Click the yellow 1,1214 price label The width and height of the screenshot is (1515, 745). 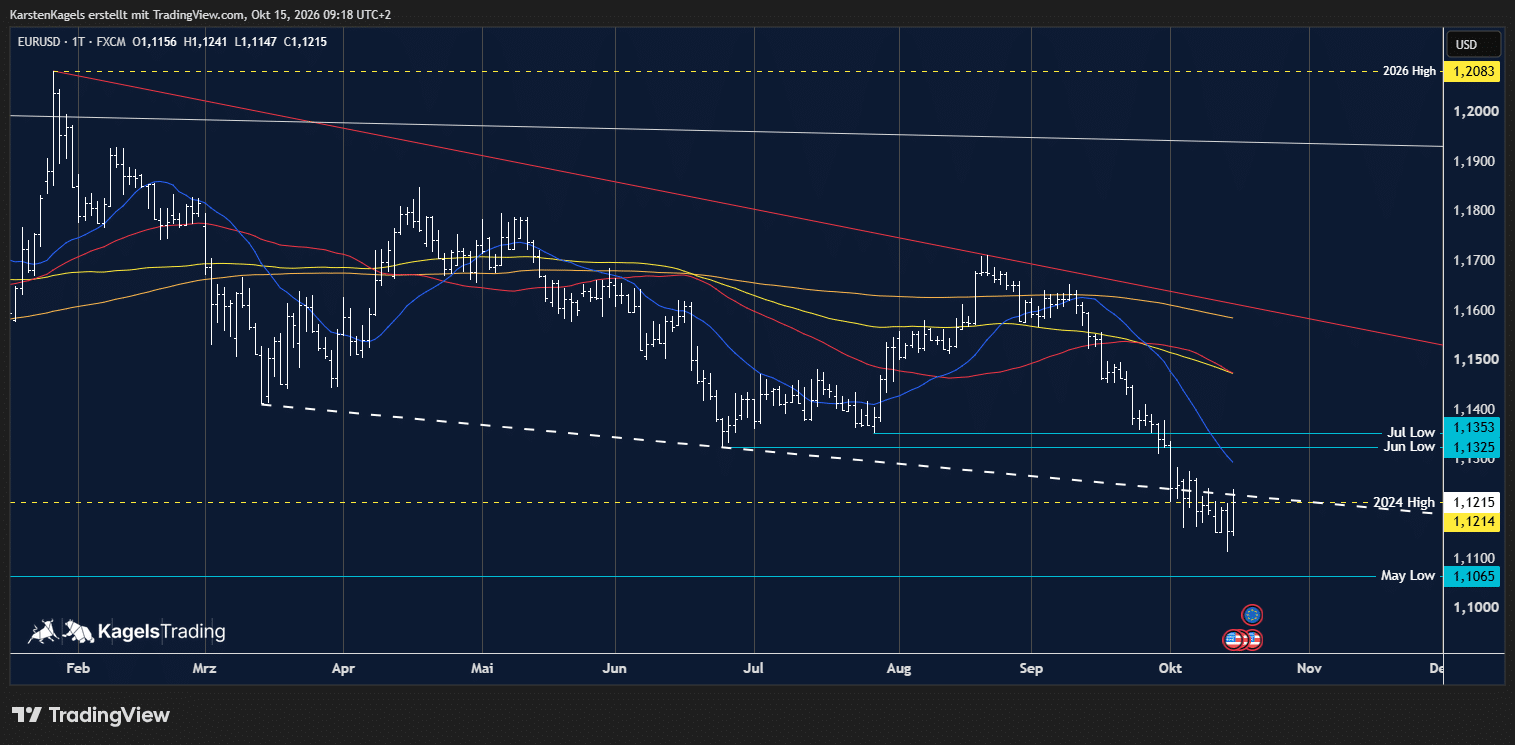pos(1473,521)
